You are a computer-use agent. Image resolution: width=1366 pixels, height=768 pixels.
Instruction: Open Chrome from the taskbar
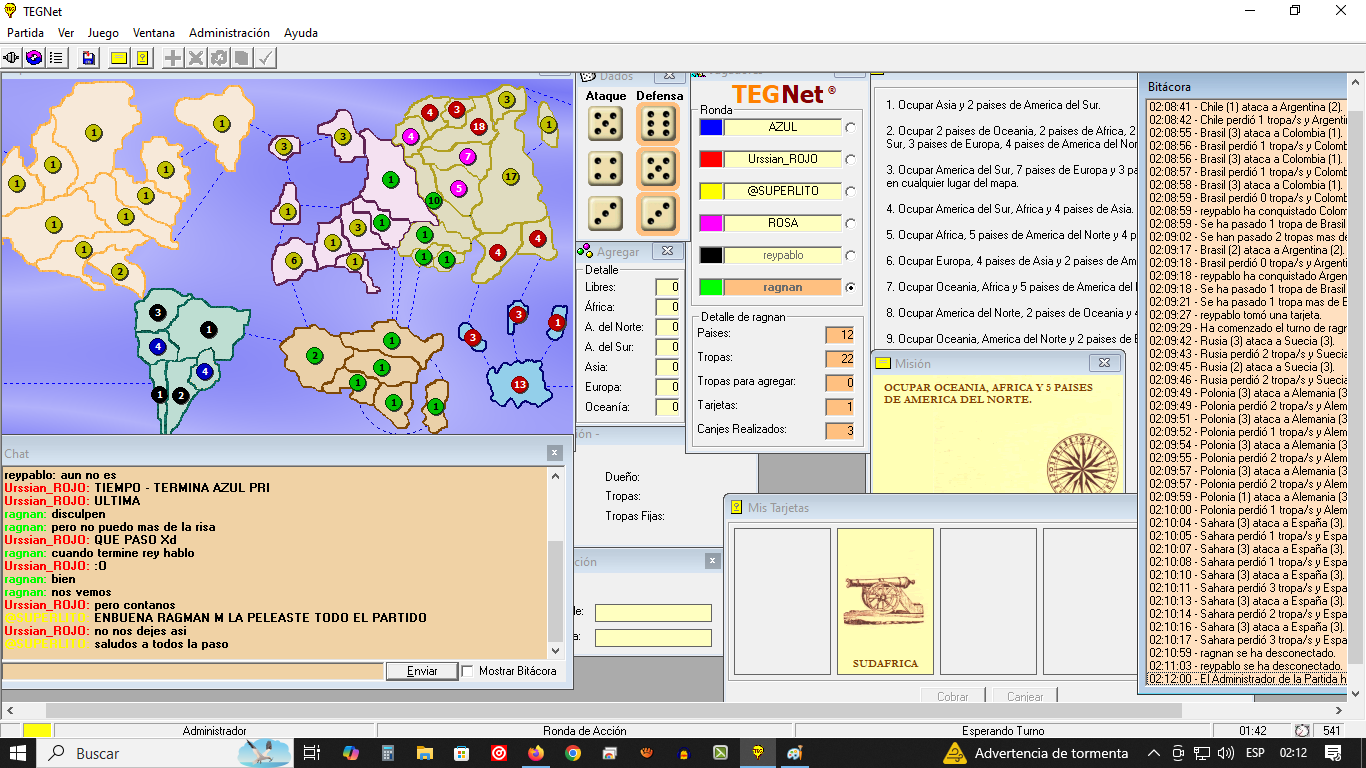pyautogui.click(x=573, y=753)
